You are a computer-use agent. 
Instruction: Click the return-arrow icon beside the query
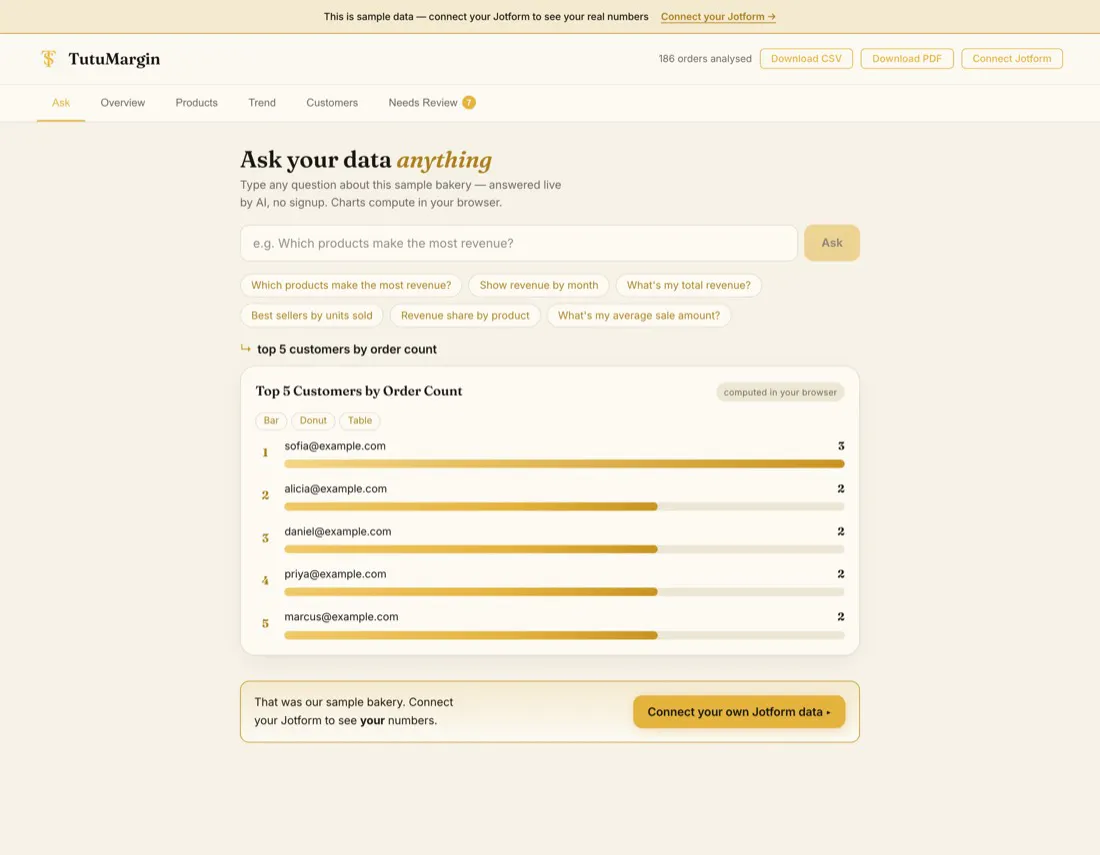click(x=246, y=349)
